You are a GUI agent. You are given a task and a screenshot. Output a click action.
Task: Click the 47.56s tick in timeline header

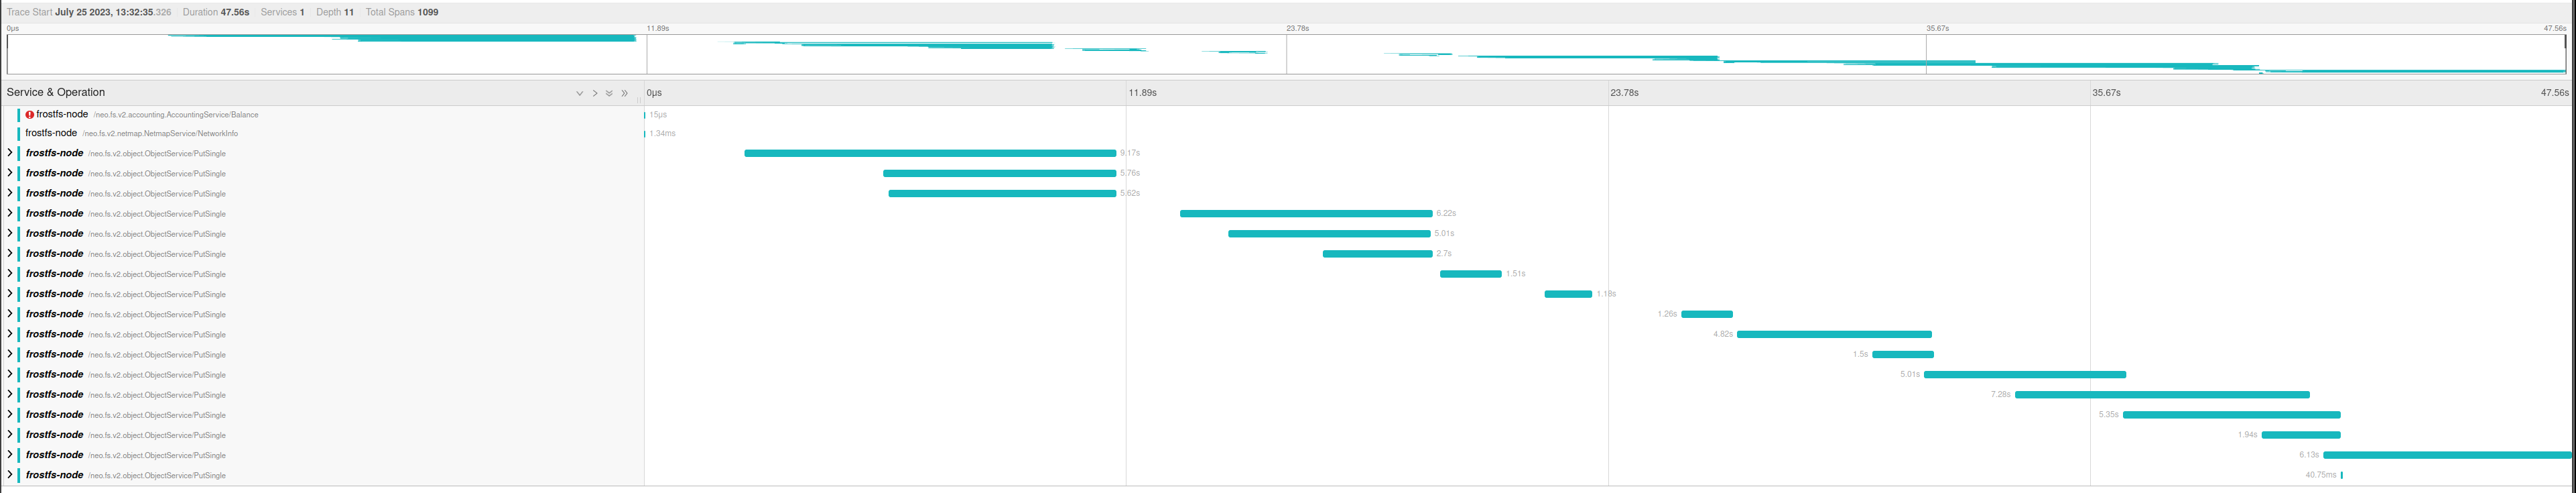(2554, 93)
